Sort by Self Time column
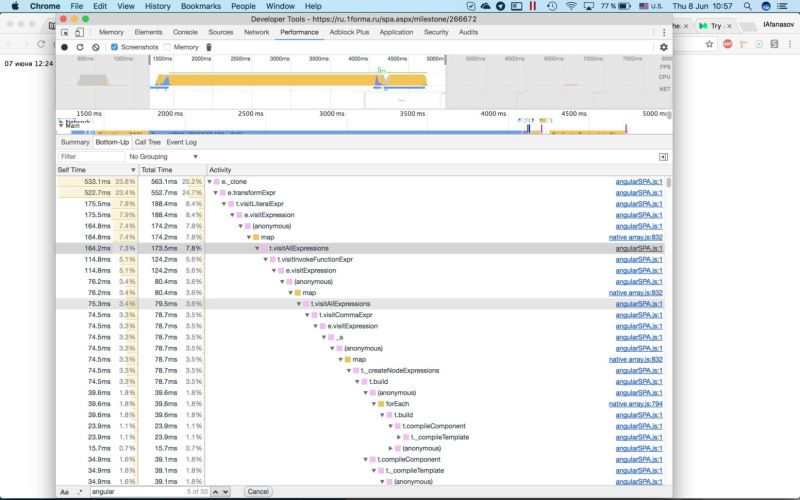Image resolution: width=800 pixels, height=500 pixels. pos(96,170)
